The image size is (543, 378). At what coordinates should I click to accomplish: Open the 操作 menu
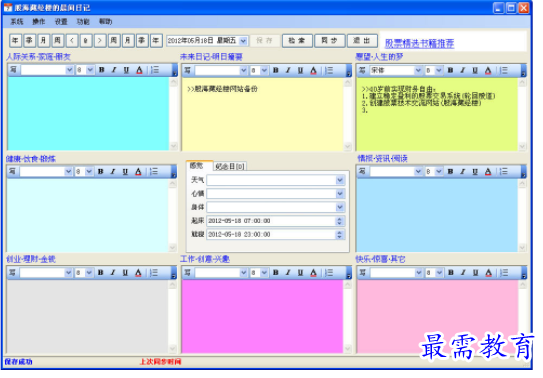pos(38,22)
